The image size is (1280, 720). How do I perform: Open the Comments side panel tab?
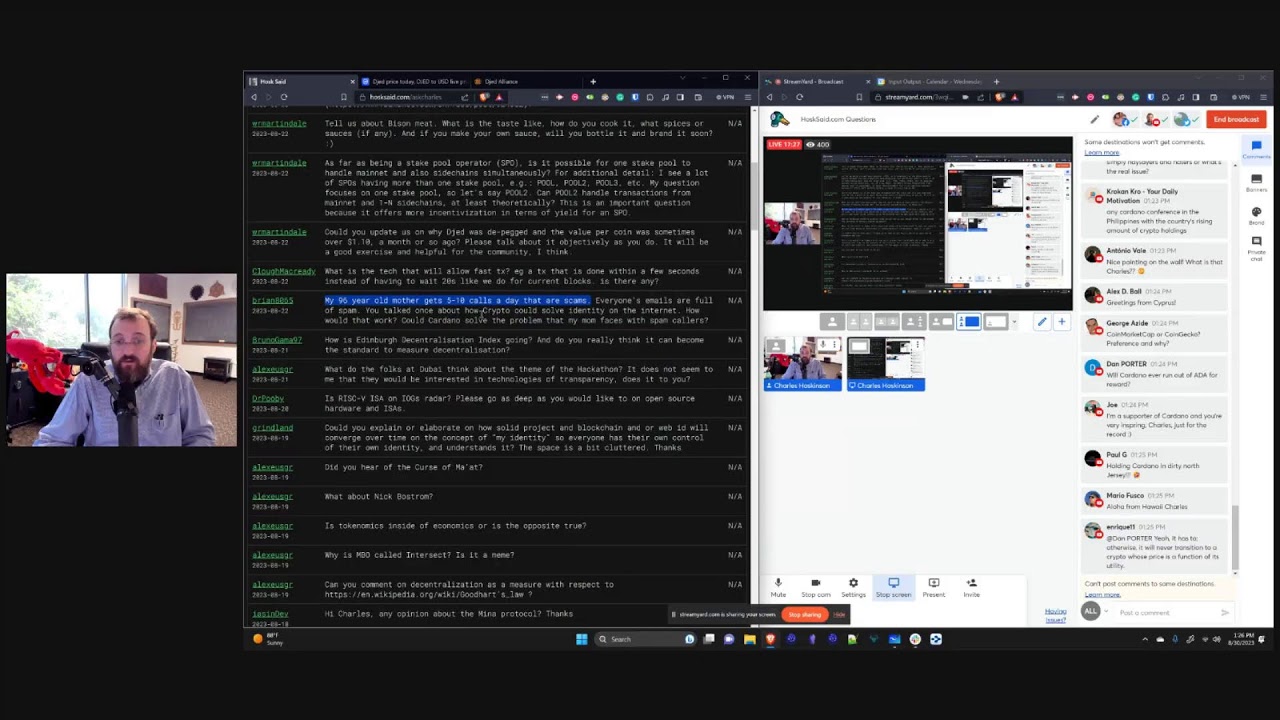1256,149
